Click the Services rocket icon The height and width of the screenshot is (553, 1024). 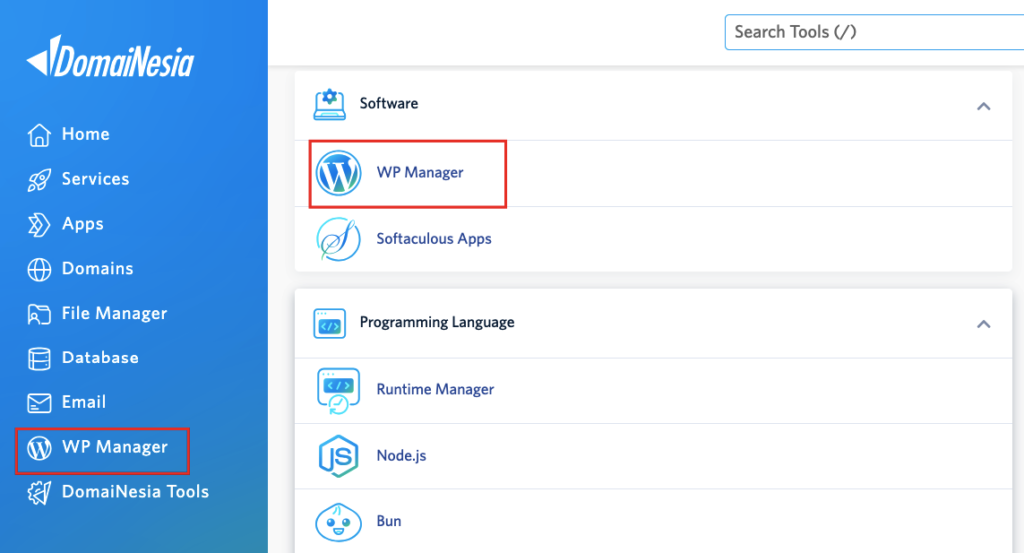[39, 180]
